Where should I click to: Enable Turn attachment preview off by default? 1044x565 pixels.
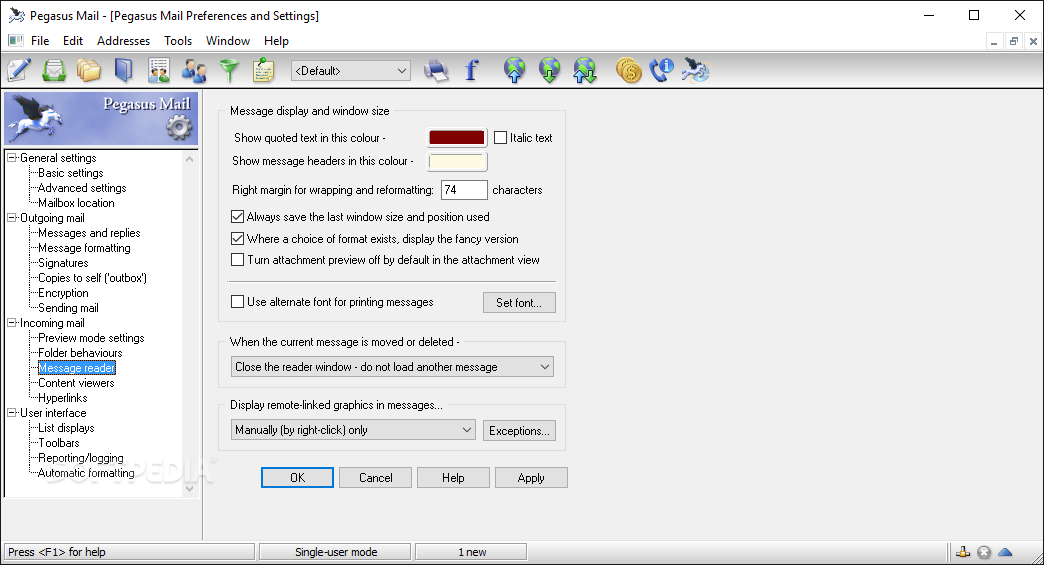(x=237, y=260)
